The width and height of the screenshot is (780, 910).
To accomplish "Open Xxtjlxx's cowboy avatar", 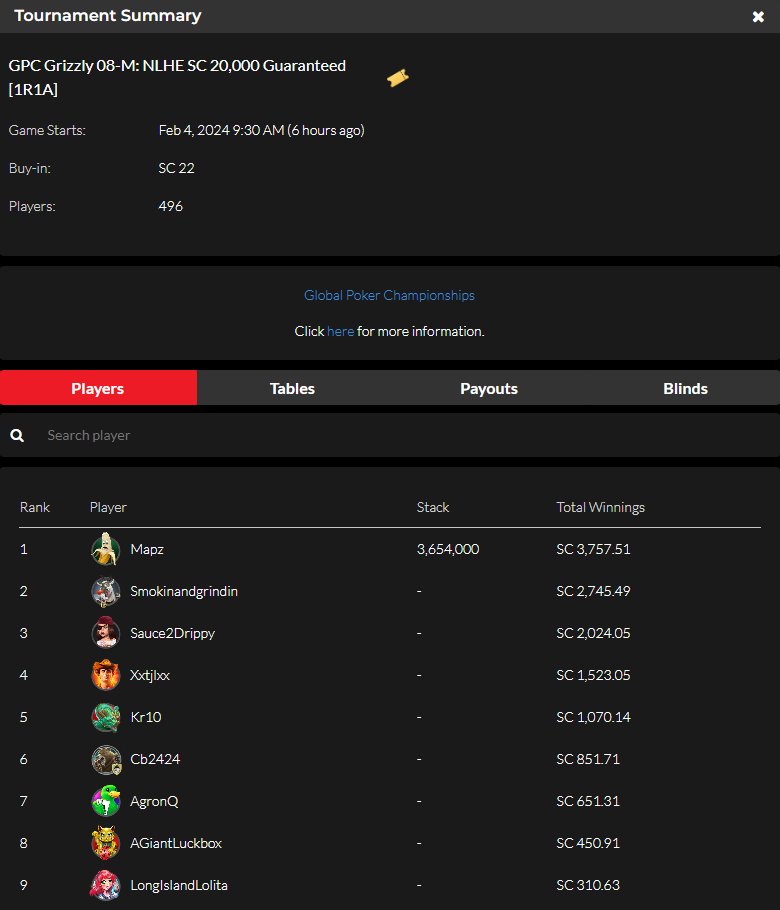I will click(x=106, y=675).
